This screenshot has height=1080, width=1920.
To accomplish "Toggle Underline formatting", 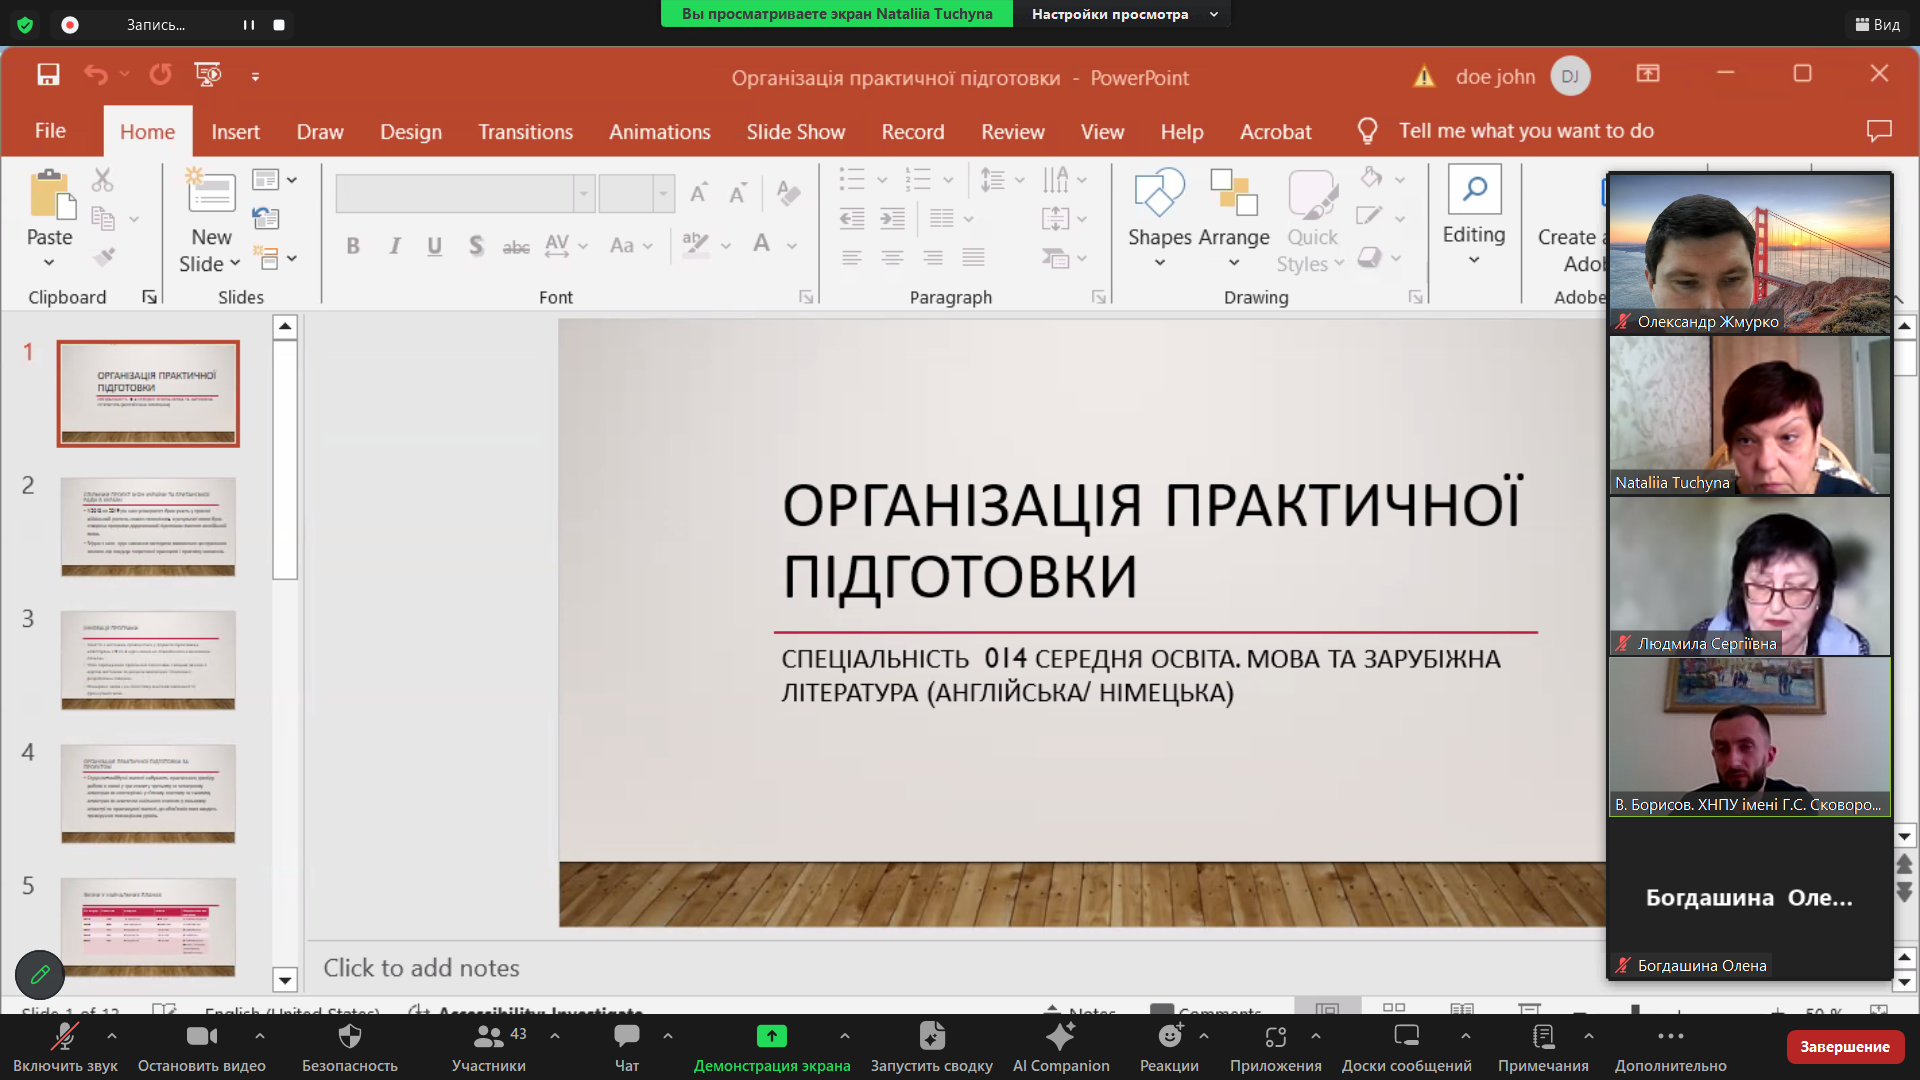I will tap(434, 246).
